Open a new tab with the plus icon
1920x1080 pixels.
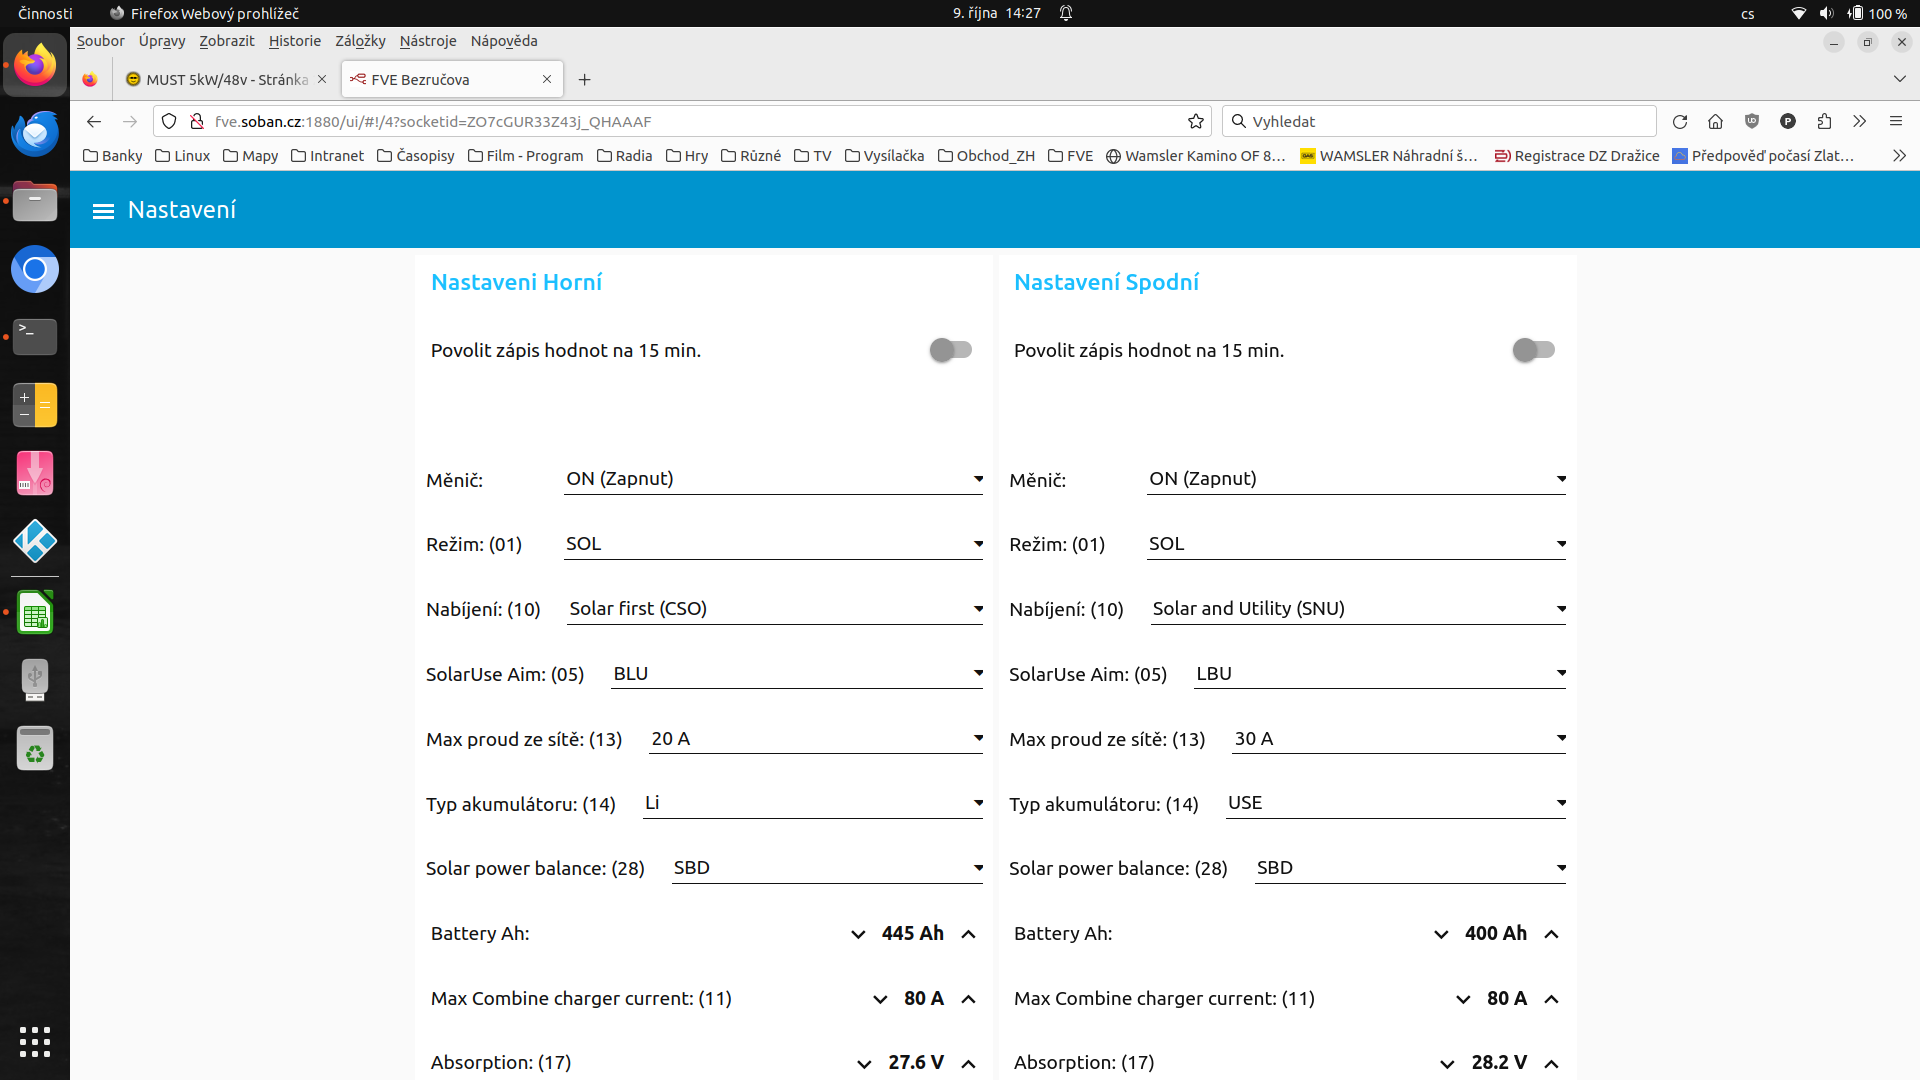pos(585,80)
